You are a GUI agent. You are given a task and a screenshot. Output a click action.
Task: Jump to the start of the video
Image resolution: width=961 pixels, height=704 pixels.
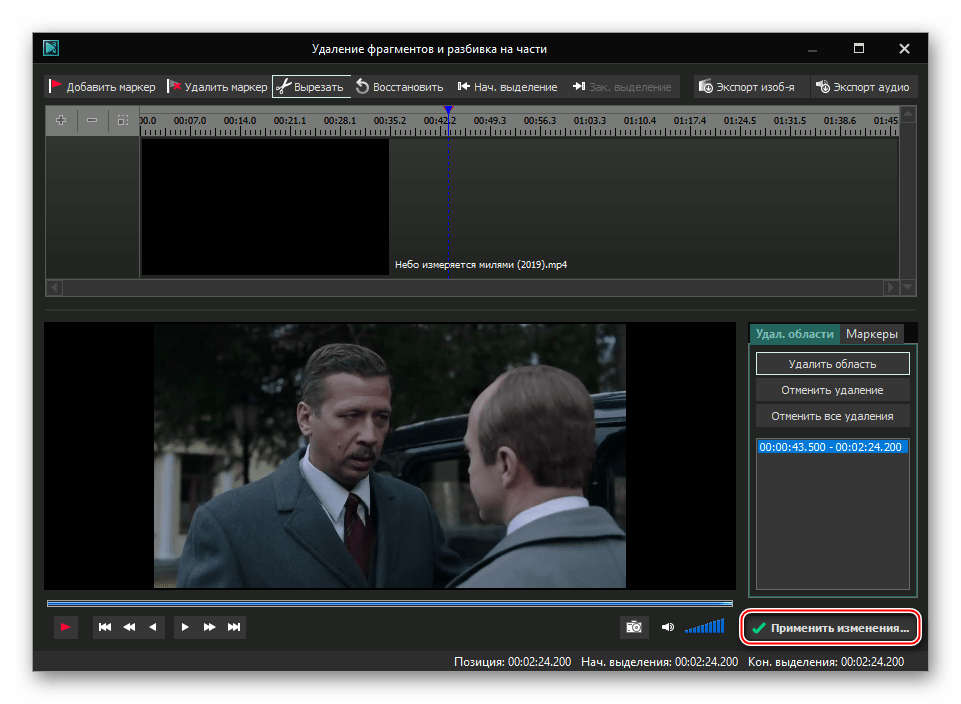(x=105, y=627)
